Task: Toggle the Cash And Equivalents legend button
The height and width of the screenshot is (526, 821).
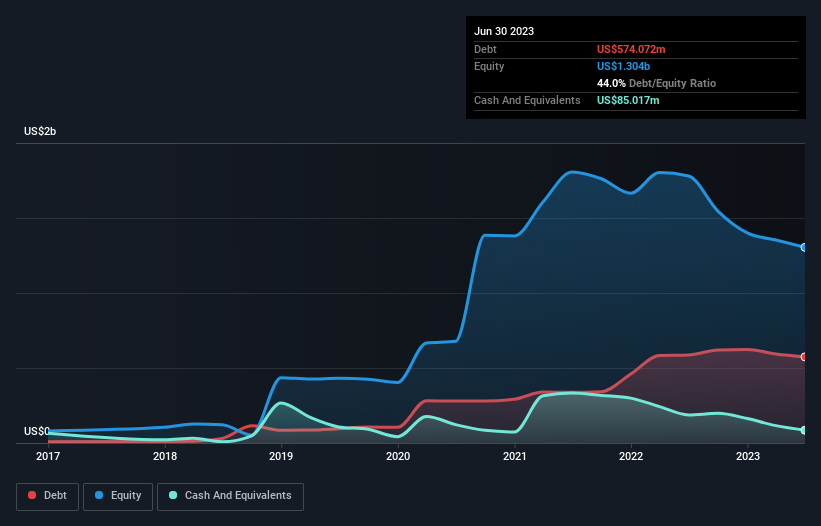Action: tap(230, 496)
